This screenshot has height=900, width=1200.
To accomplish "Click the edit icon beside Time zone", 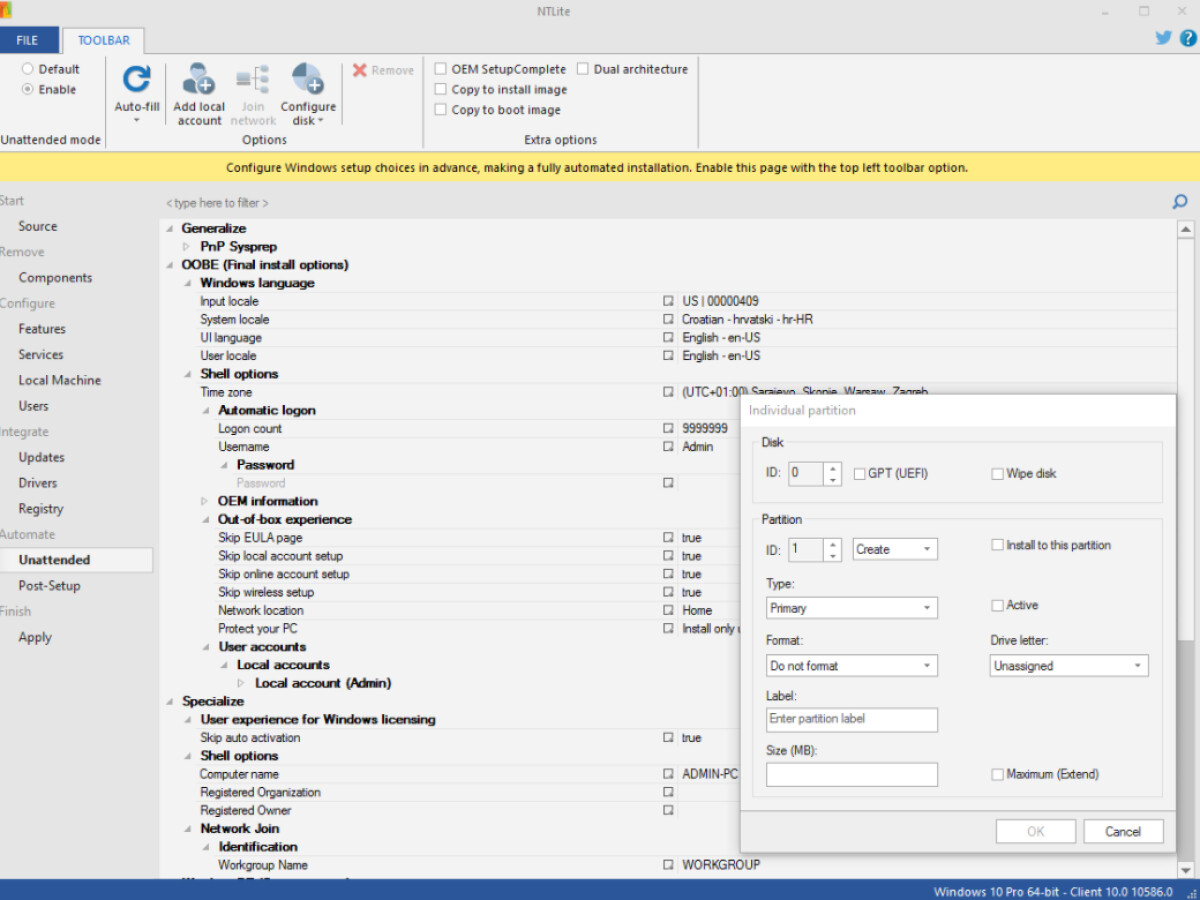I will click(x=668, y=392).
